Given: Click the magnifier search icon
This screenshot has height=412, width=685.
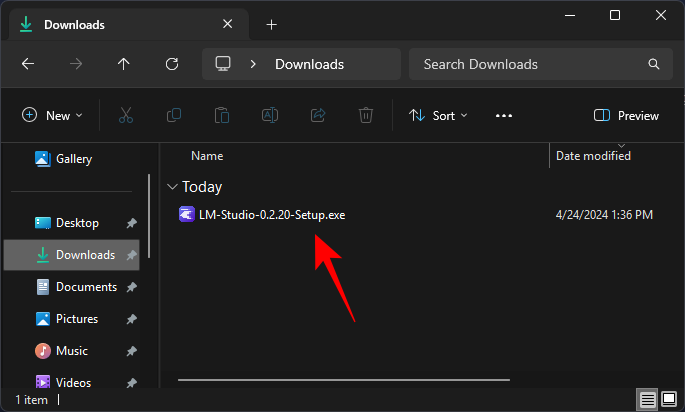Looking at the screenshot, I should point(654,64).
